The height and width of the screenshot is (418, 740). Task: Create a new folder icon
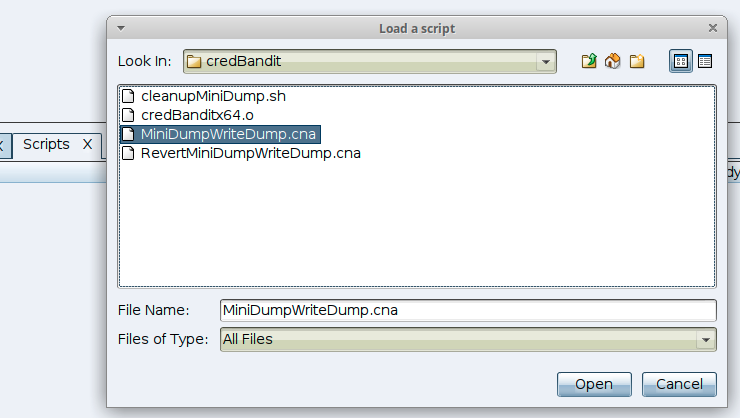(x=636, y=62)
